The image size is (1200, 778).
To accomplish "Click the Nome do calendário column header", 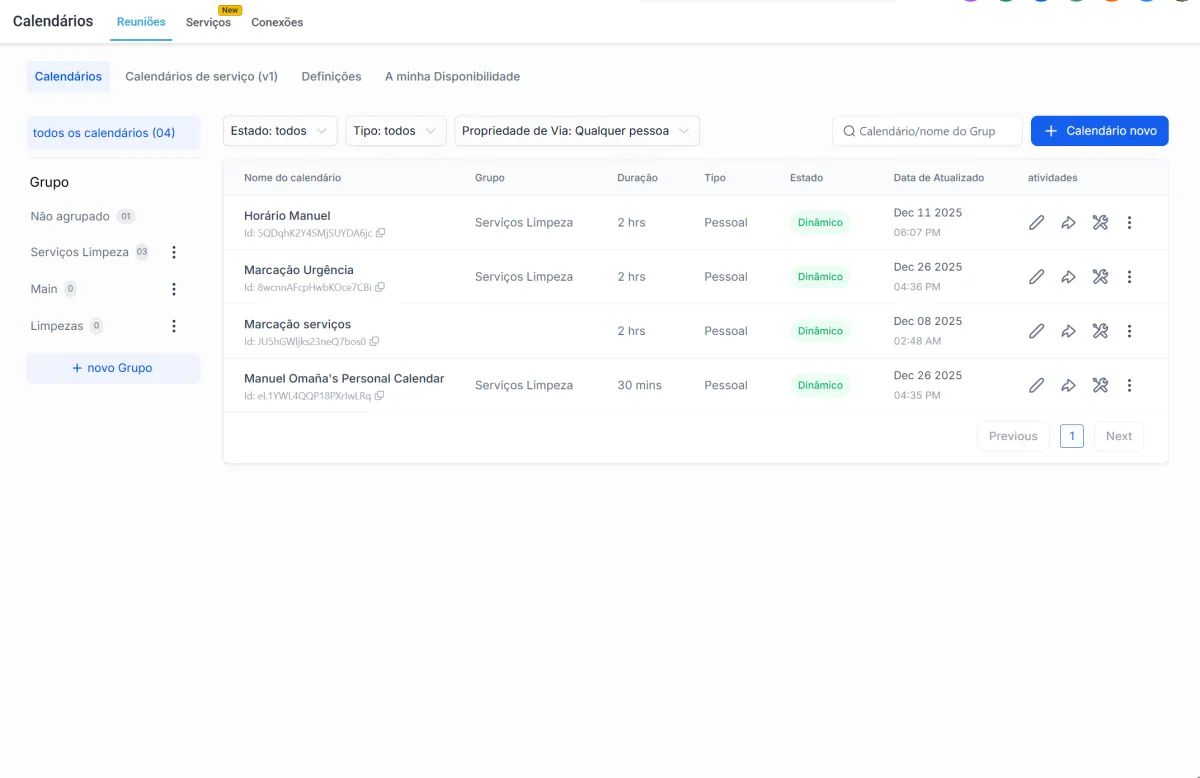I will tap(292, 178).
